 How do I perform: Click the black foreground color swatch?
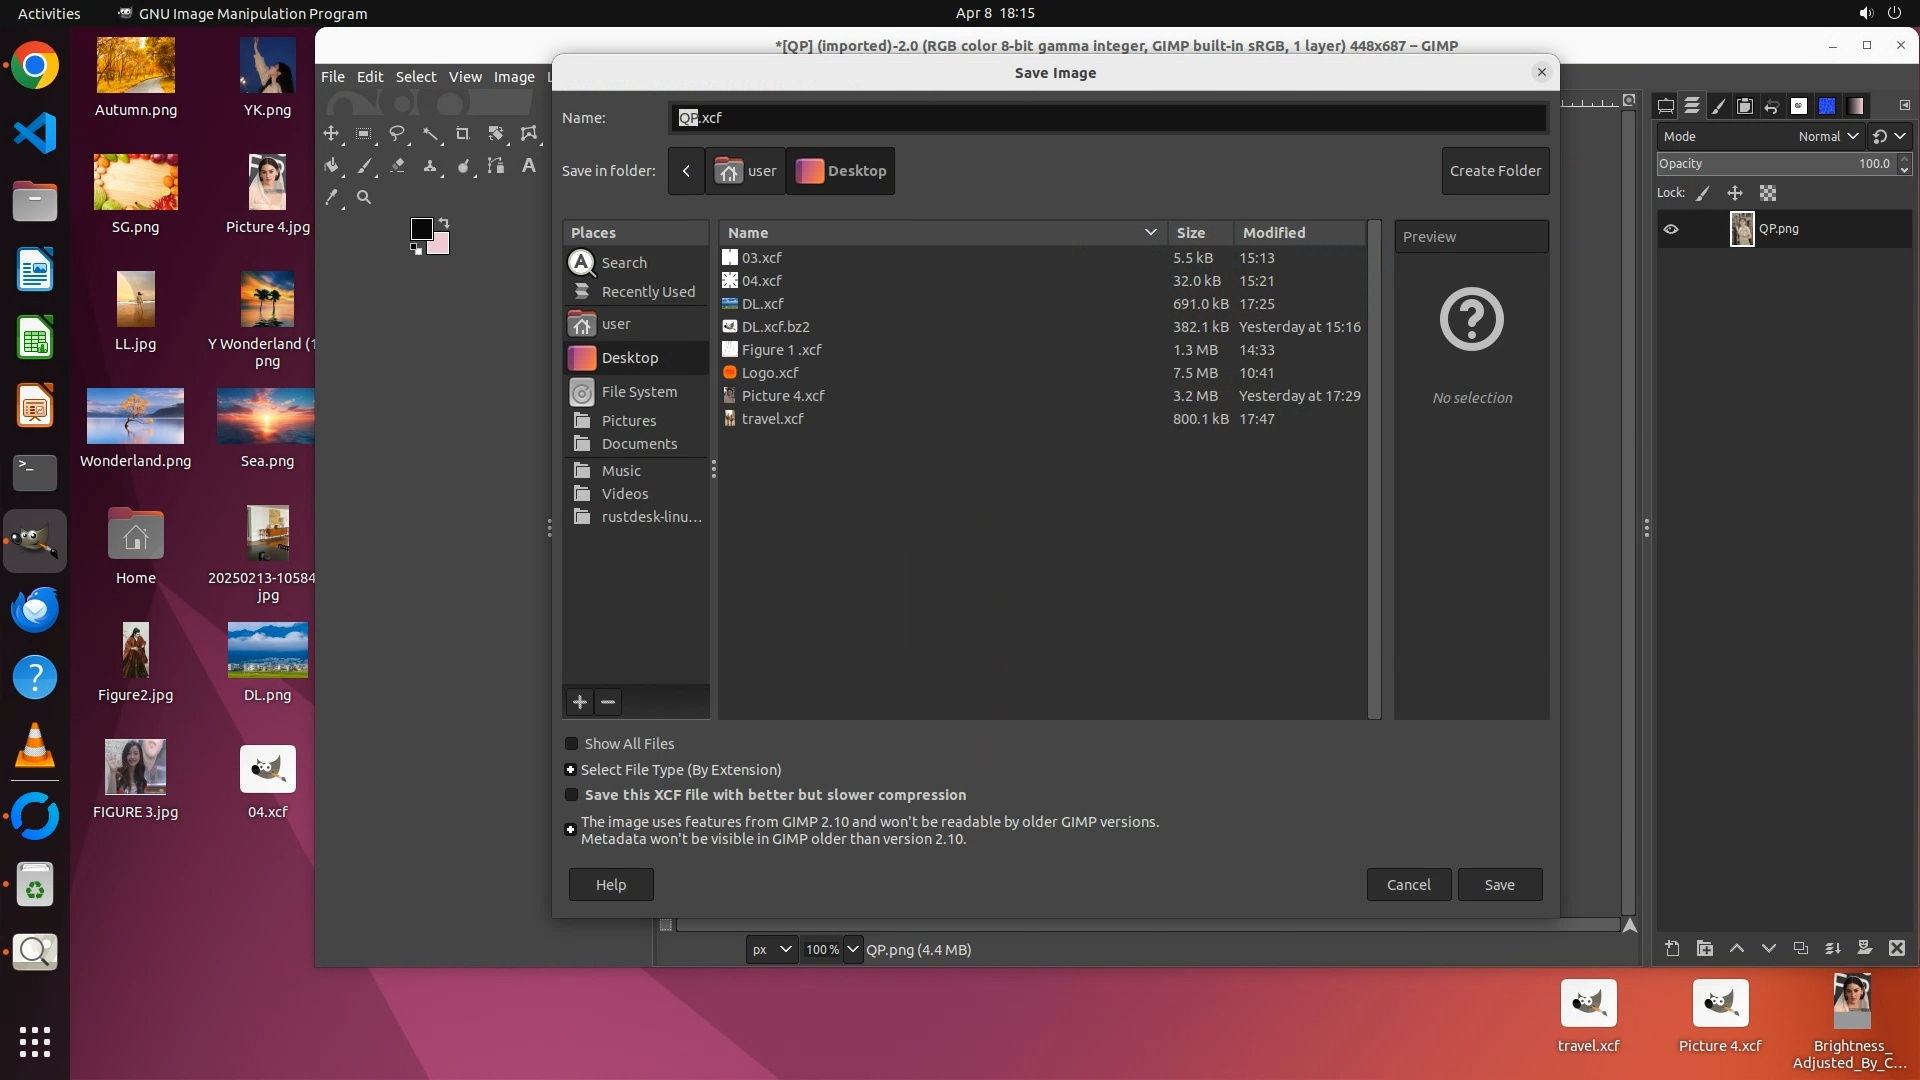point(421,229)
